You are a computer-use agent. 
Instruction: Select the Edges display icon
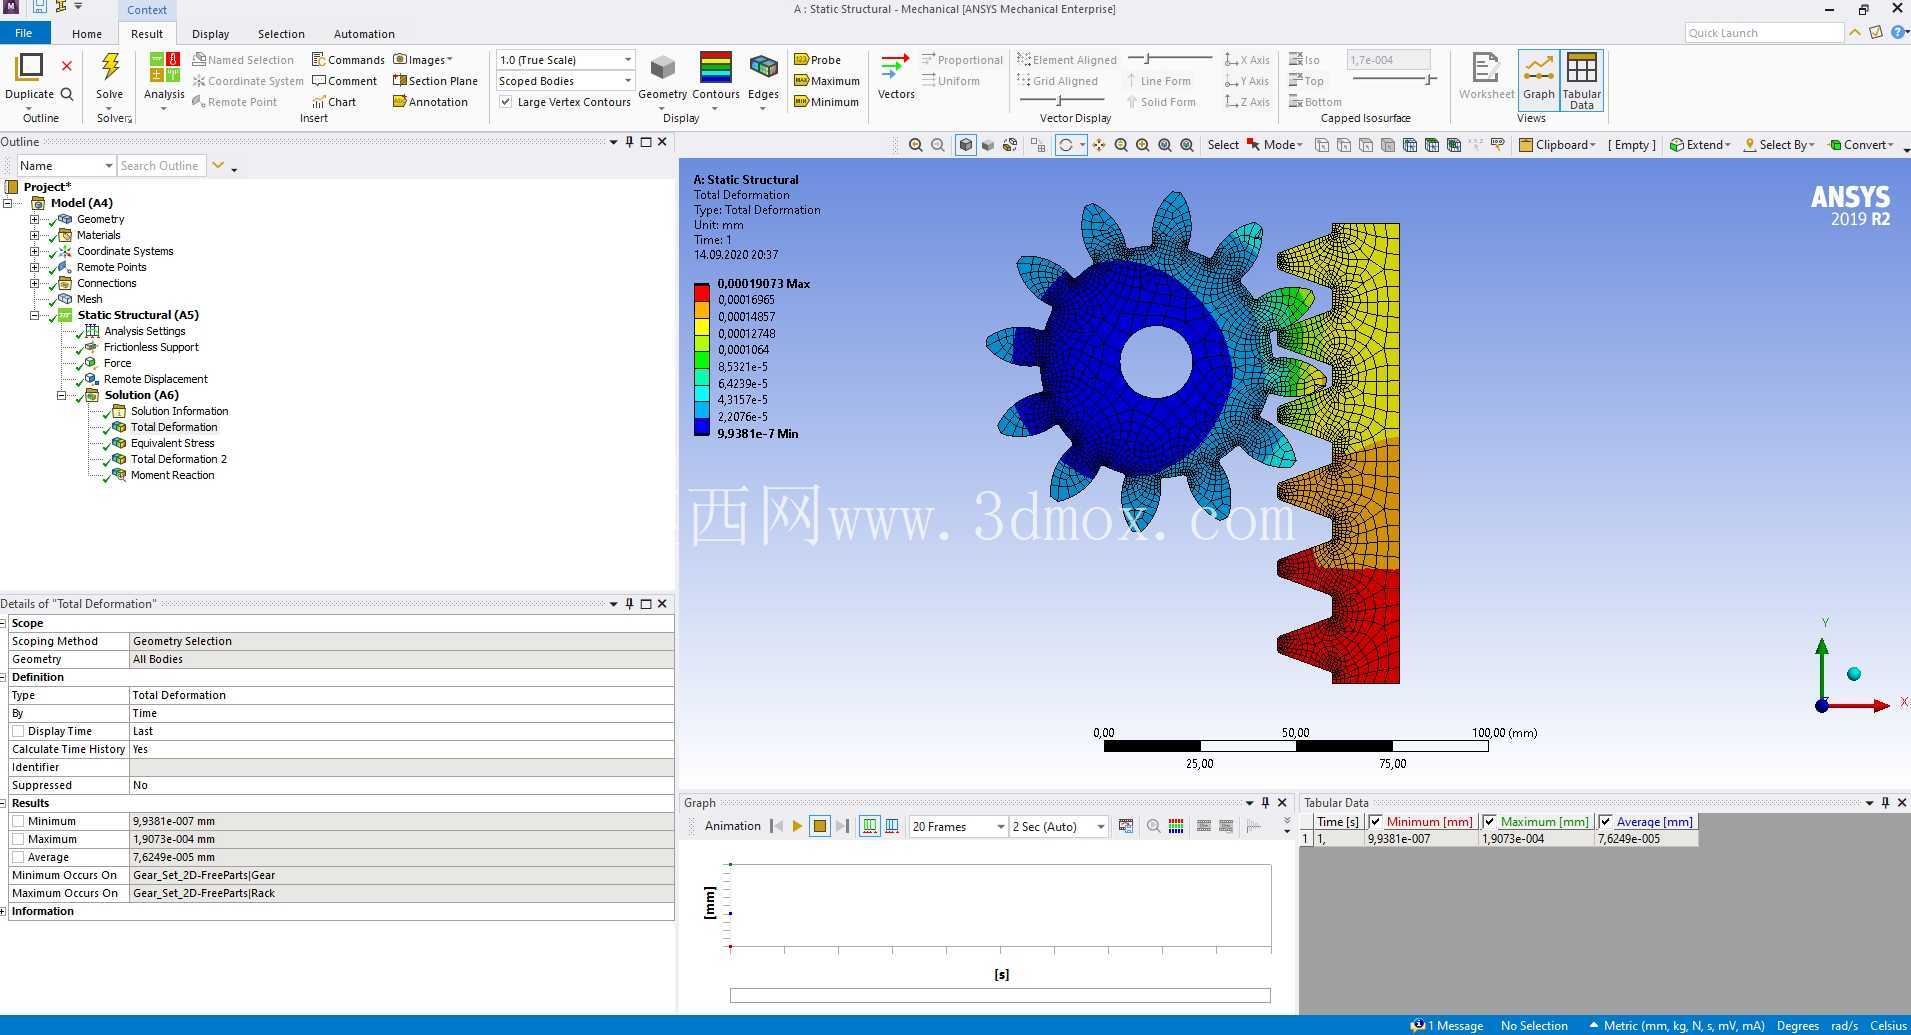click(763, 67)
